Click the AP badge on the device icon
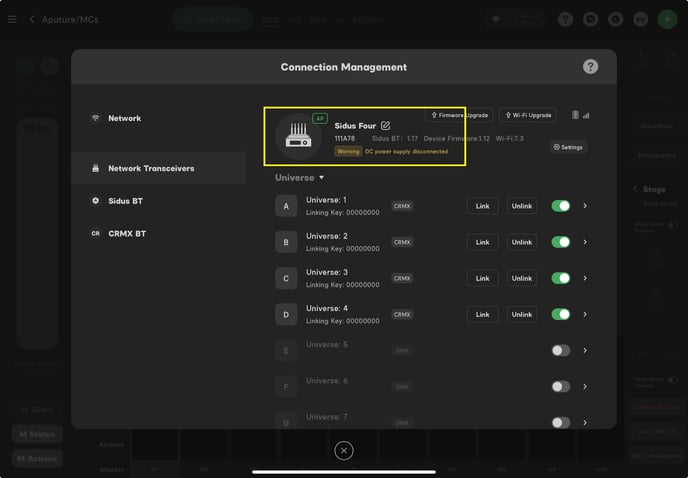688x478 pixels. coord(320,119)
